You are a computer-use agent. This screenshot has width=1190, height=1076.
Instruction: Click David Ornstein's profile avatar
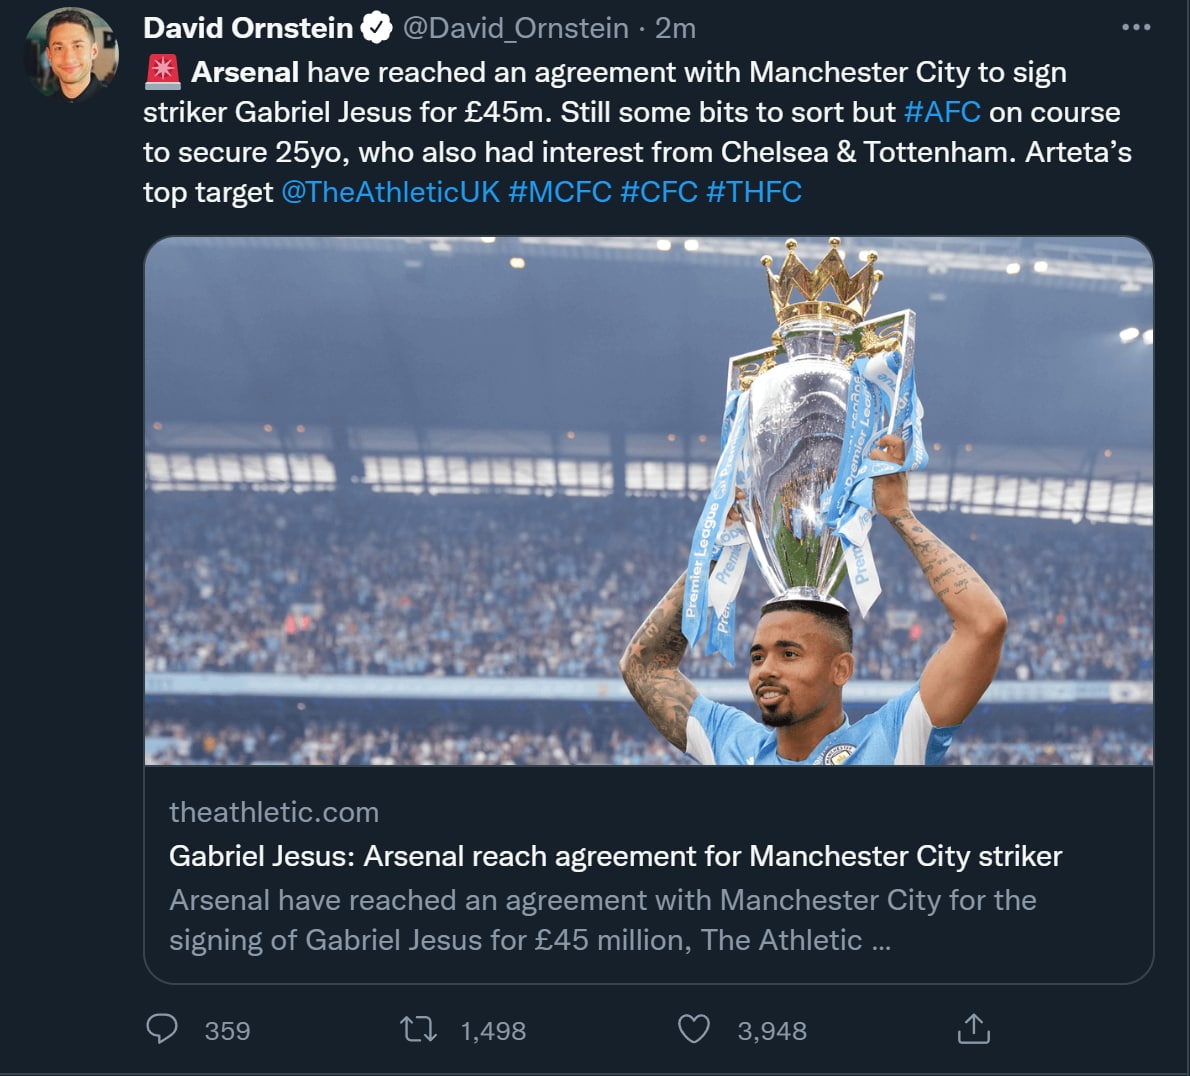pos(71,54)
